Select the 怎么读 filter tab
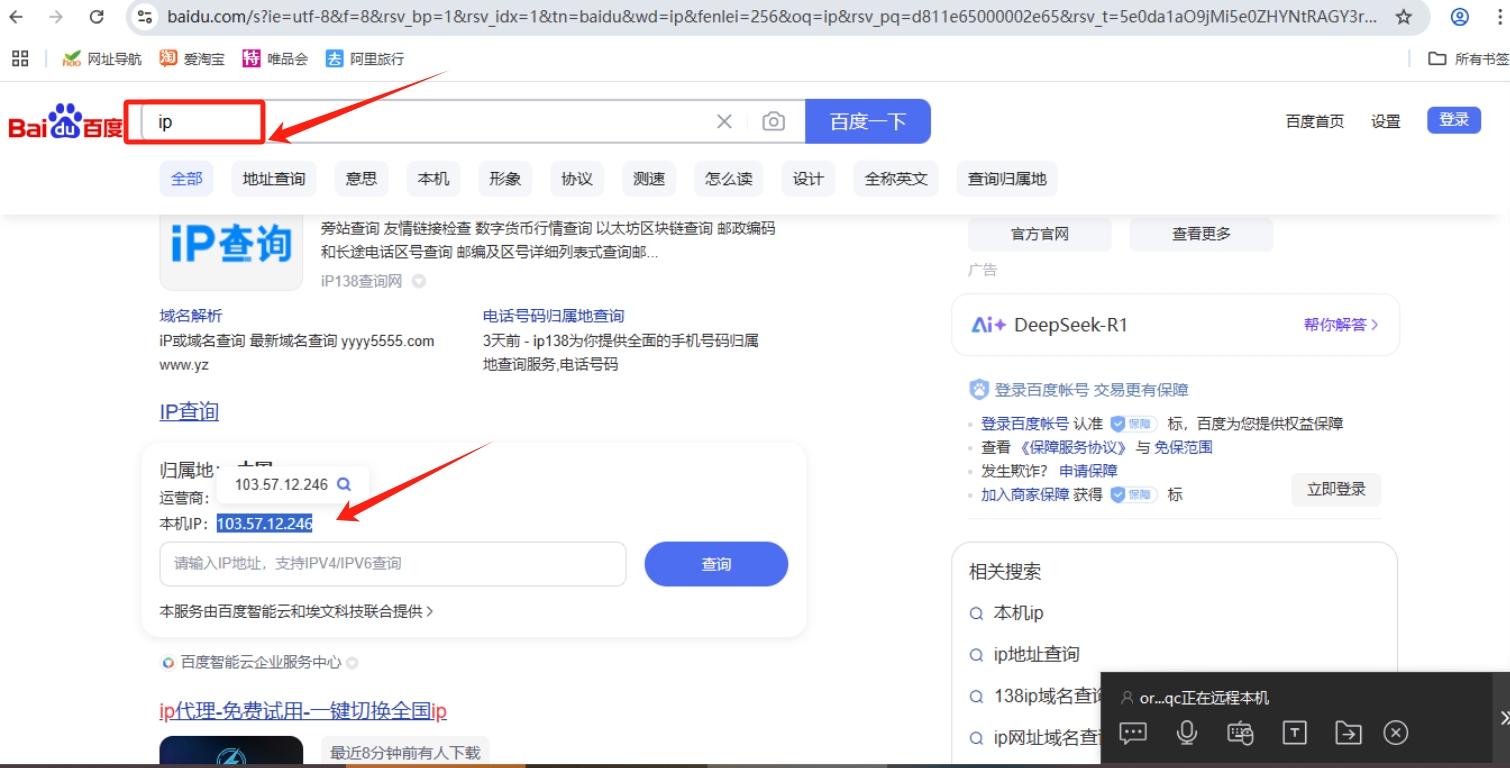Image resolution: width=1510 pixels, height=768 pixels. click(x=729, y=179)
